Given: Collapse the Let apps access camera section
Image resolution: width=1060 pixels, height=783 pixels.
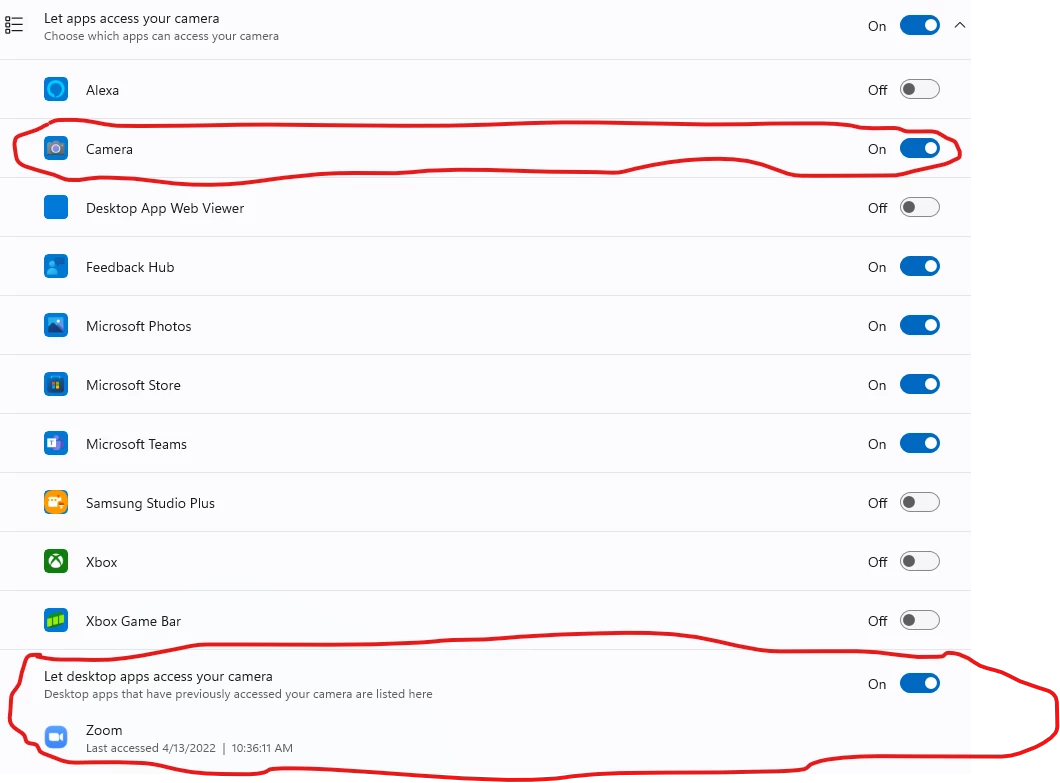Looking at the screenshot, I should (960, 26).
